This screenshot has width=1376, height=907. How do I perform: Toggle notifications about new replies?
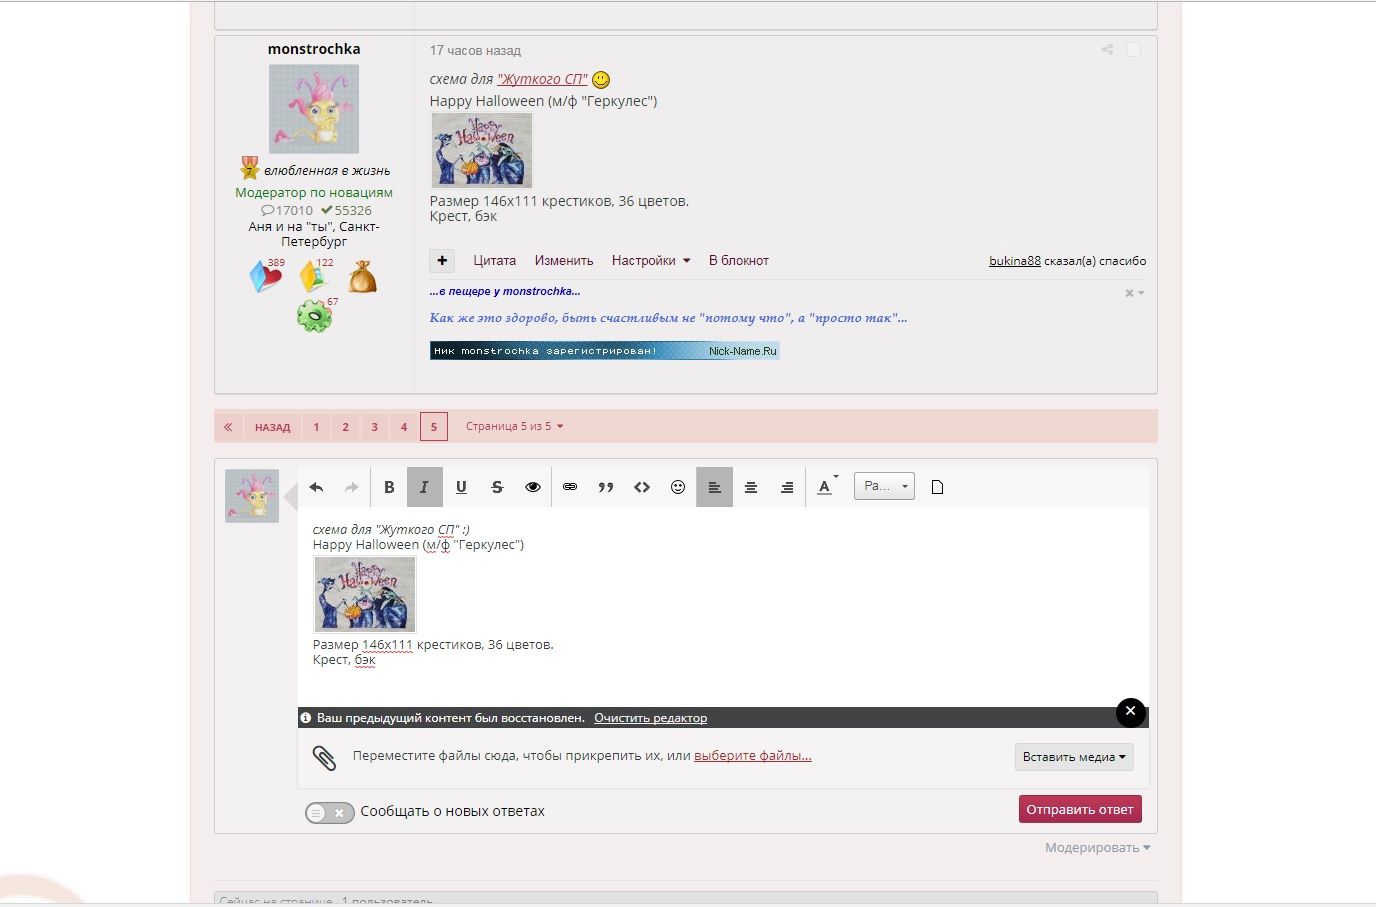click(x=329, y=812)
